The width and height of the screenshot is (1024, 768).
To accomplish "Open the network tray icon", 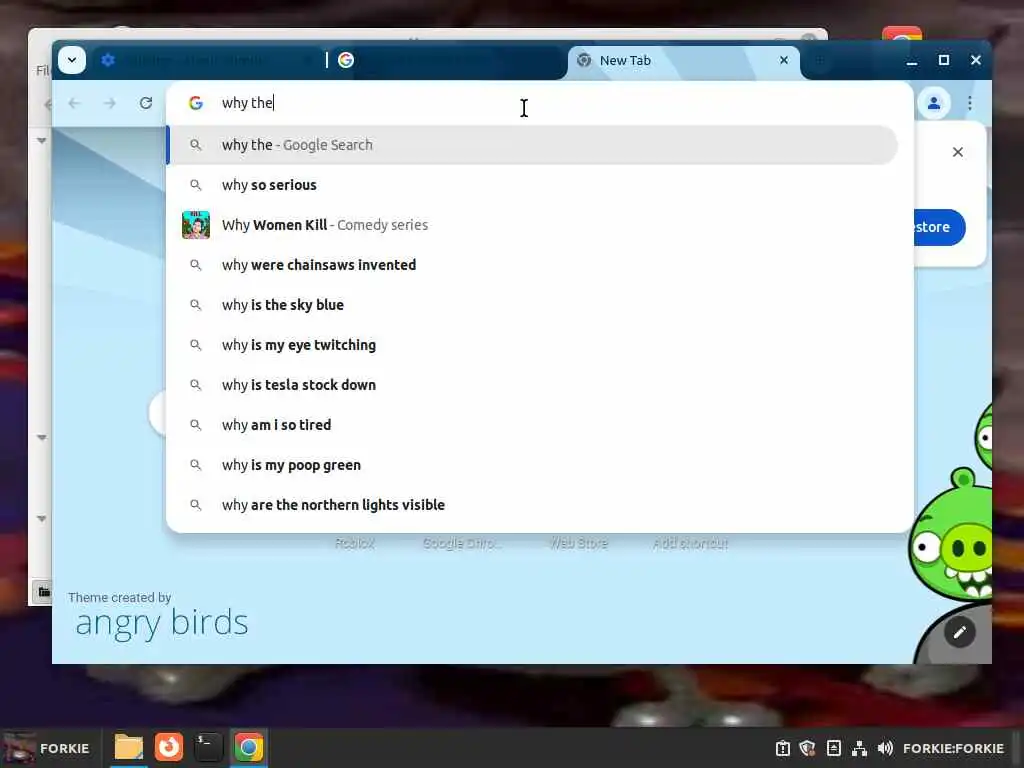I will point(859,748).
